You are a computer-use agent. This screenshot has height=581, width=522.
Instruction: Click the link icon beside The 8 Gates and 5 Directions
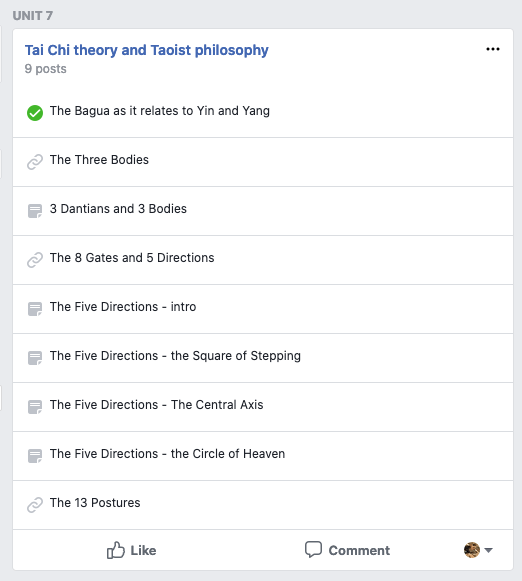[x=35, y=260]
